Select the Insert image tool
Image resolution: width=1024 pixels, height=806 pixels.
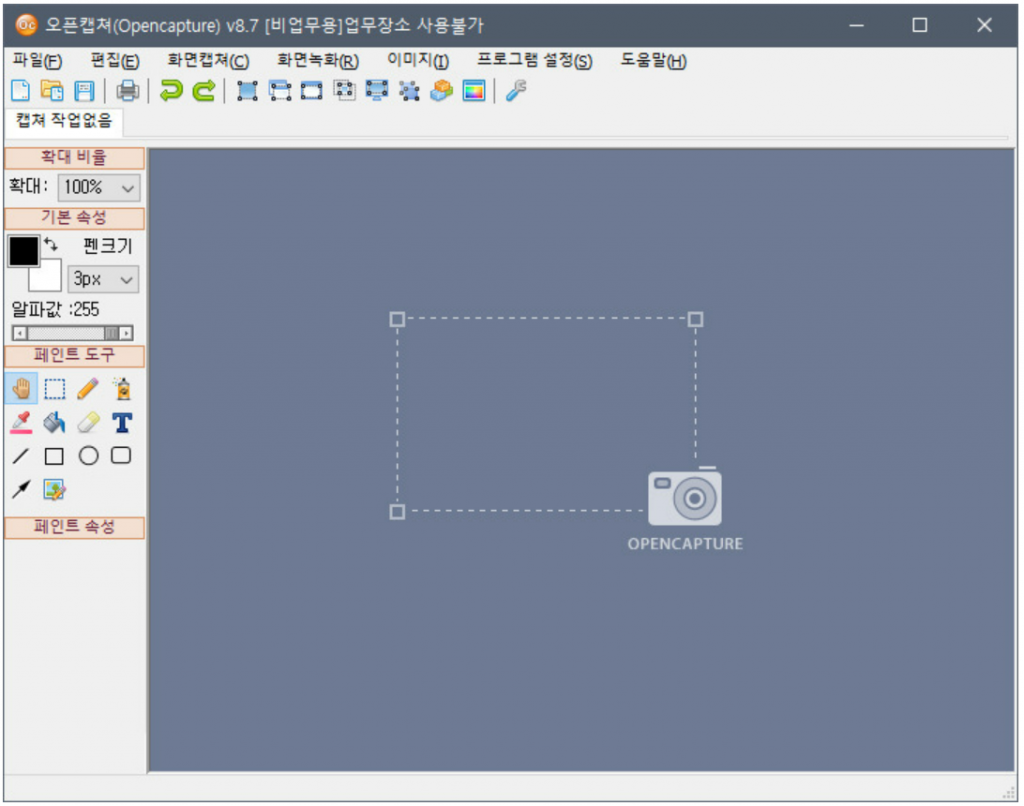point(55,489)
